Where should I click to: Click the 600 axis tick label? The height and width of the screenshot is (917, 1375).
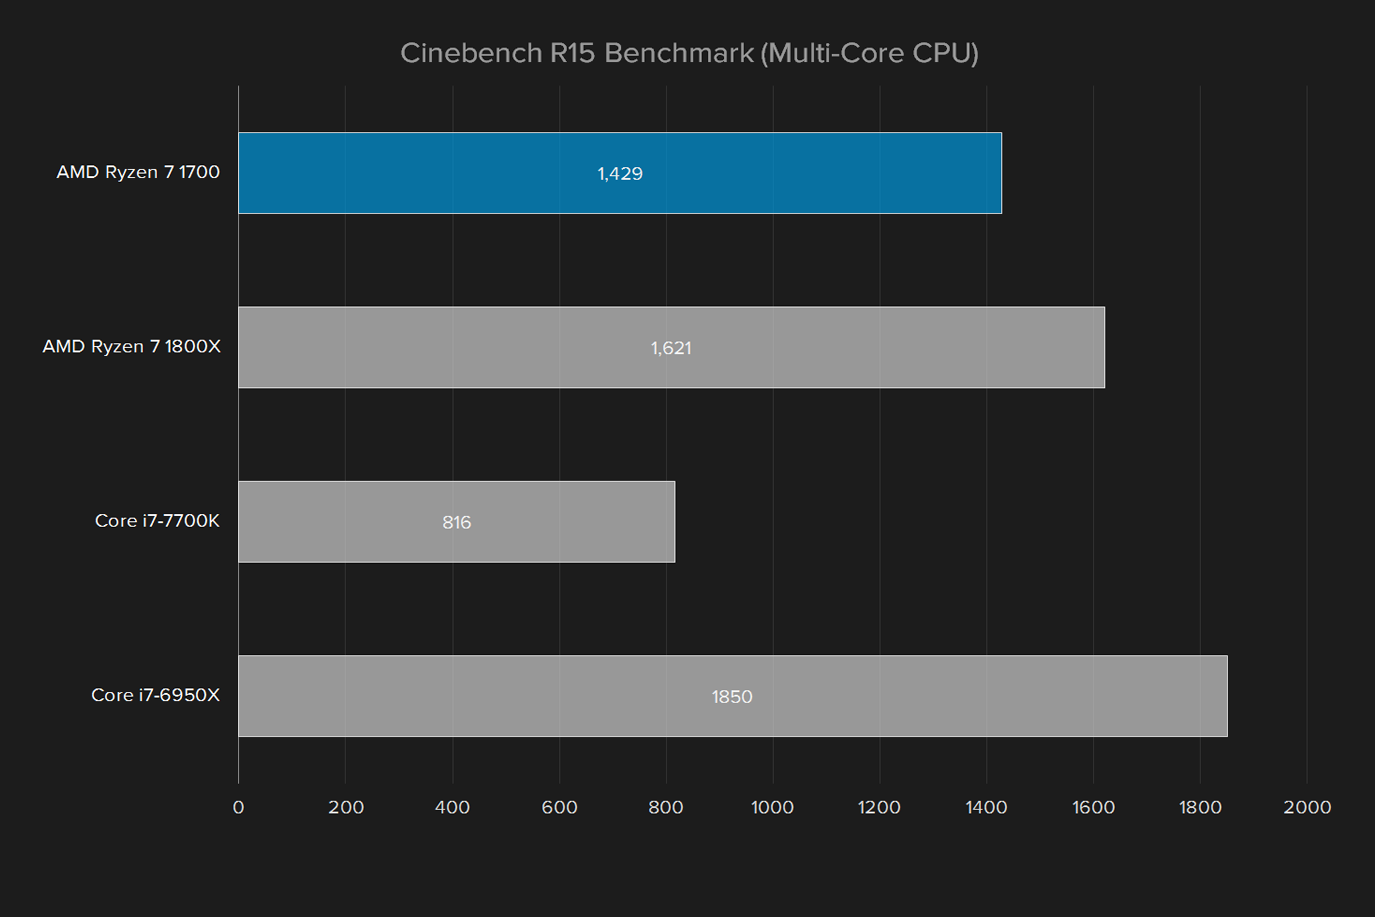click(559, 807)
